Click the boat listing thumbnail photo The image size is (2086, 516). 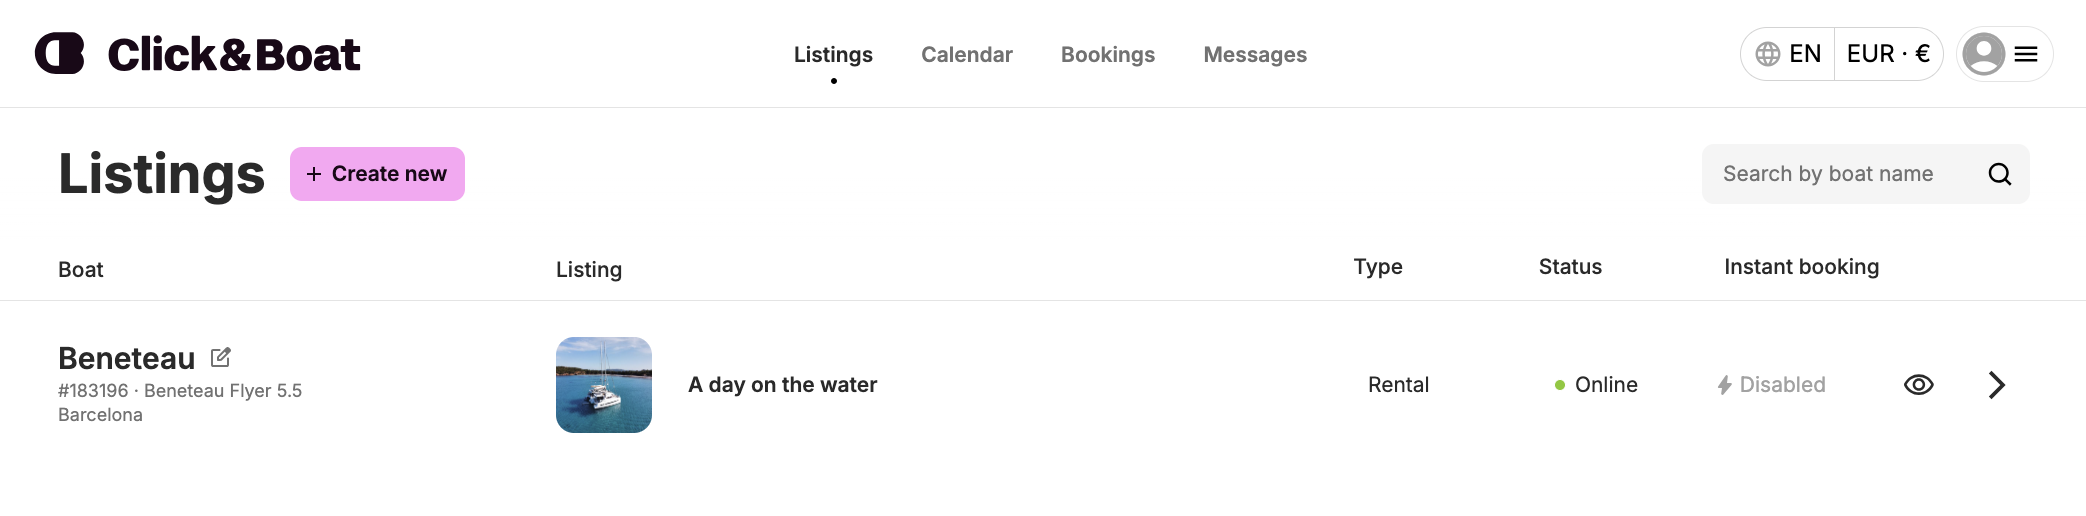click(x=604, y=385)
